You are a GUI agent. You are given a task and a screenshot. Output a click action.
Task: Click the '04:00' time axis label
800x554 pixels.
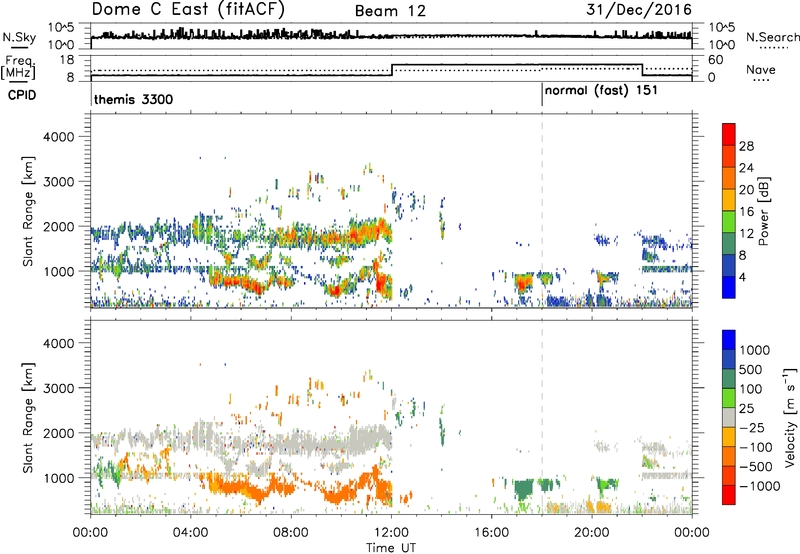(190, 533)
